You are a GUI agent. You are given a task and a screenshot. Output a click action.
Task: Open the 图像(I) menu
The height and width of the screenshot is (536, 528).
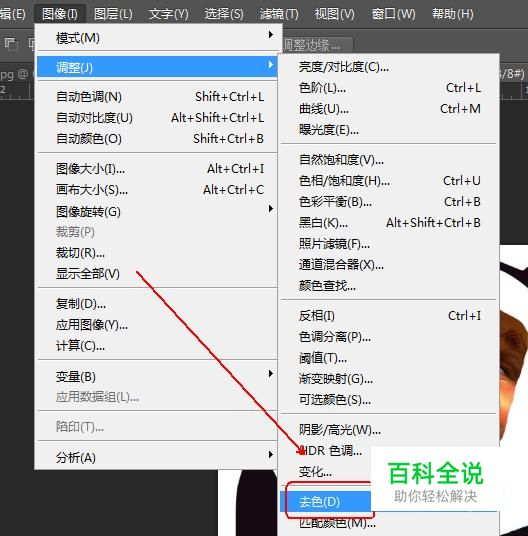pyautogui.click(x=60, y=14)
